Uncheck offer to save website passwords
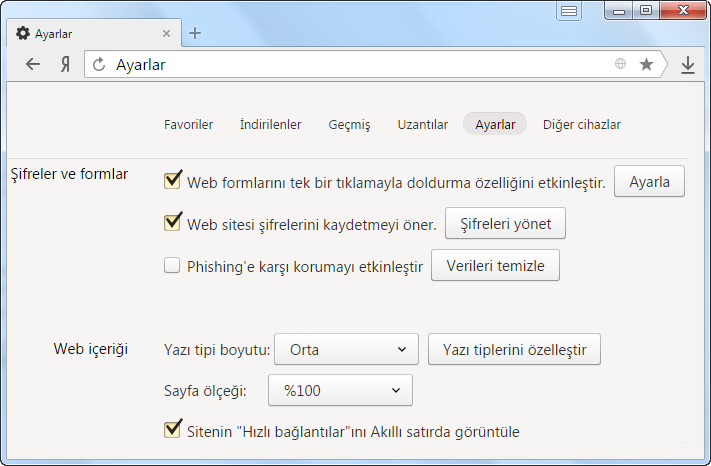The height and width of the screenshot is (466, 711). click(x=172, y=222)
